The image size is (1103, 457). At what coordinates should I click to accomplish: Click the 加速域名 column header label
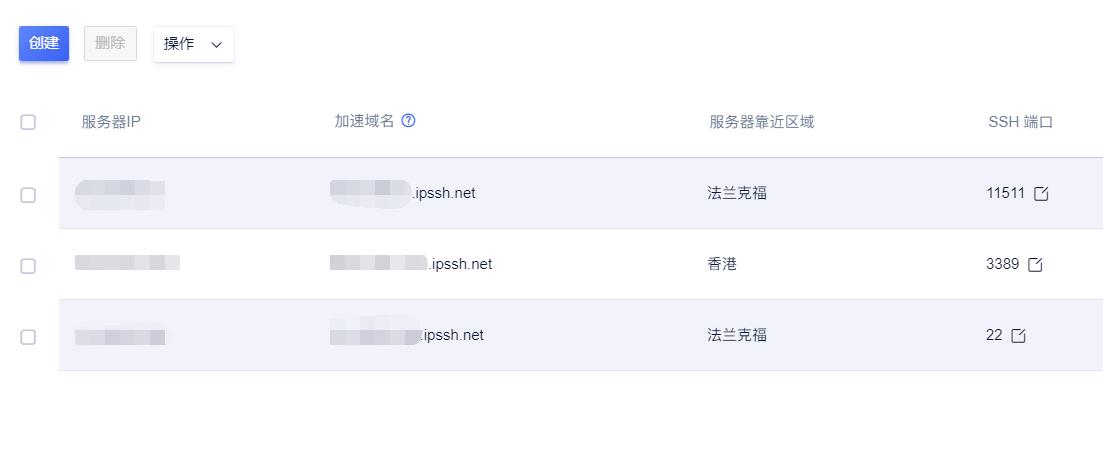coord(364,121)
